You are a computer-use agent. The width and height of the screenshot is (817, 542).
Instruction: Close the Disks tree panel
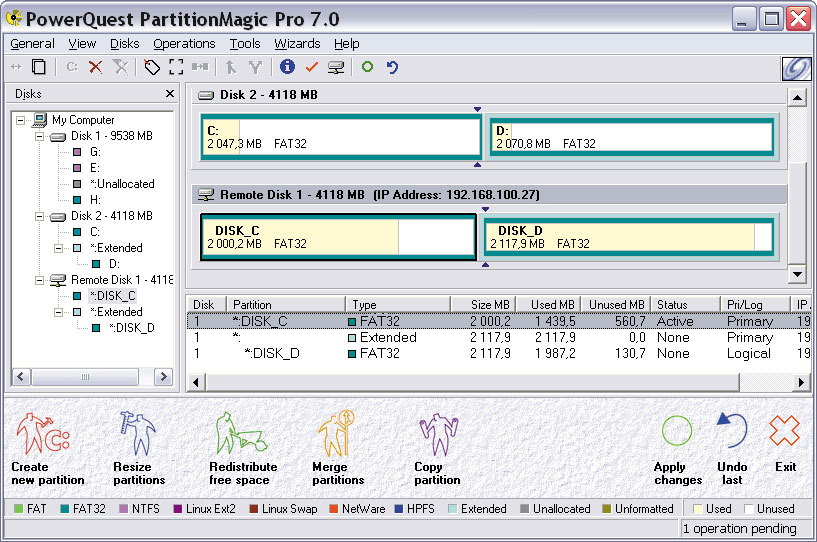tap(170, 94)
